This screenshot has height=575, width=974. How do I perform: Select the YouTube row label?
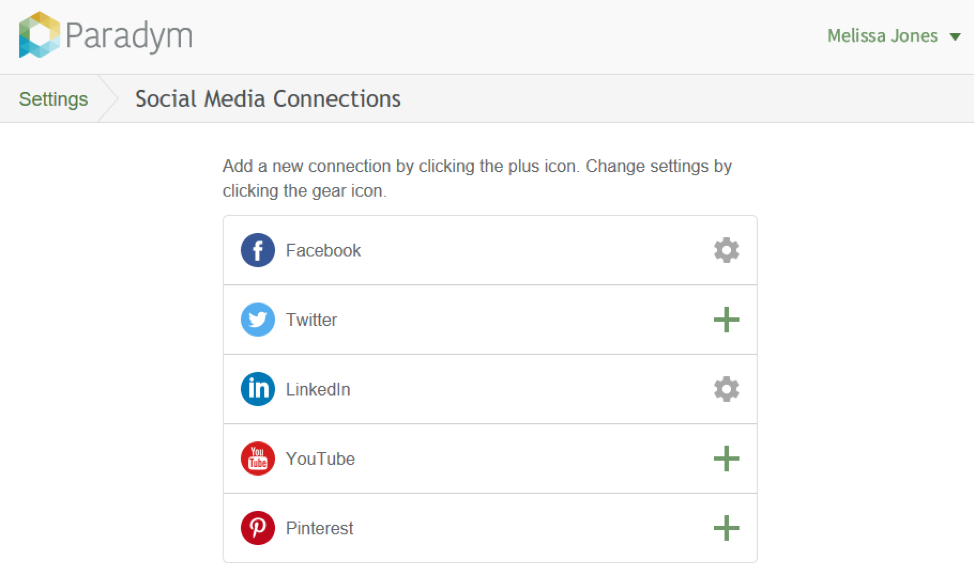point(321,459)
